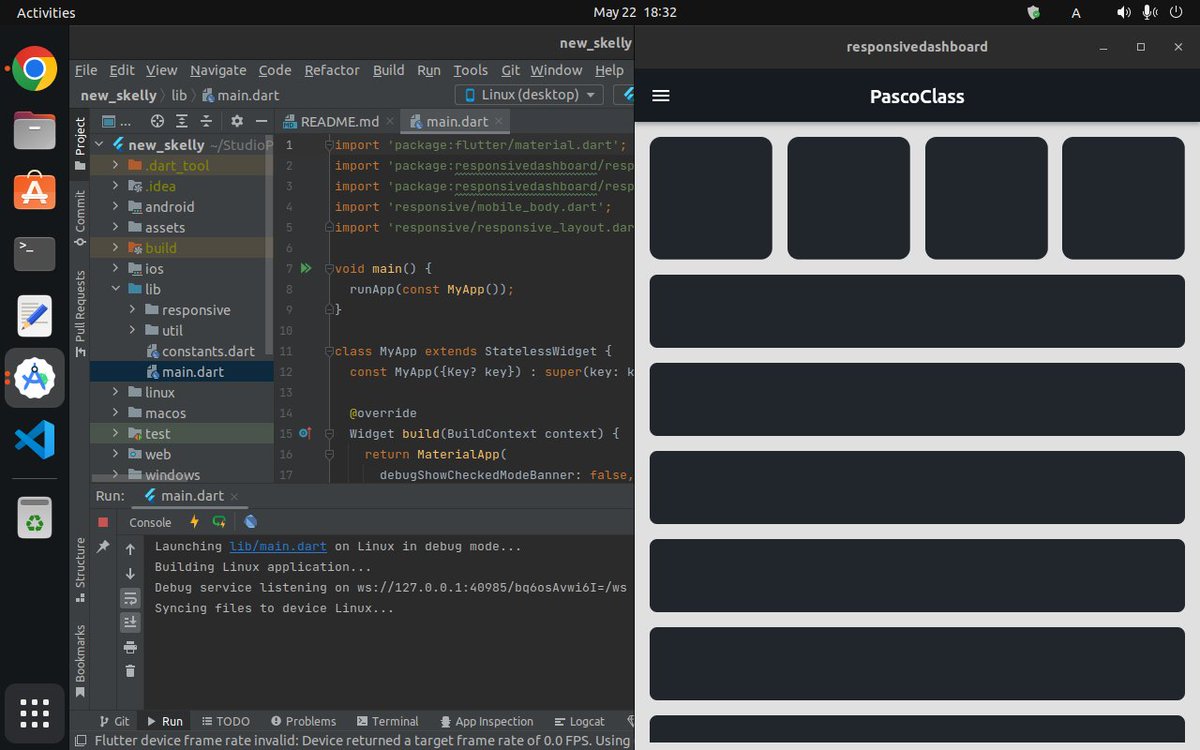Launch Google Chrome from the dock
The image size is (1200, 750).
click(35, 69)
